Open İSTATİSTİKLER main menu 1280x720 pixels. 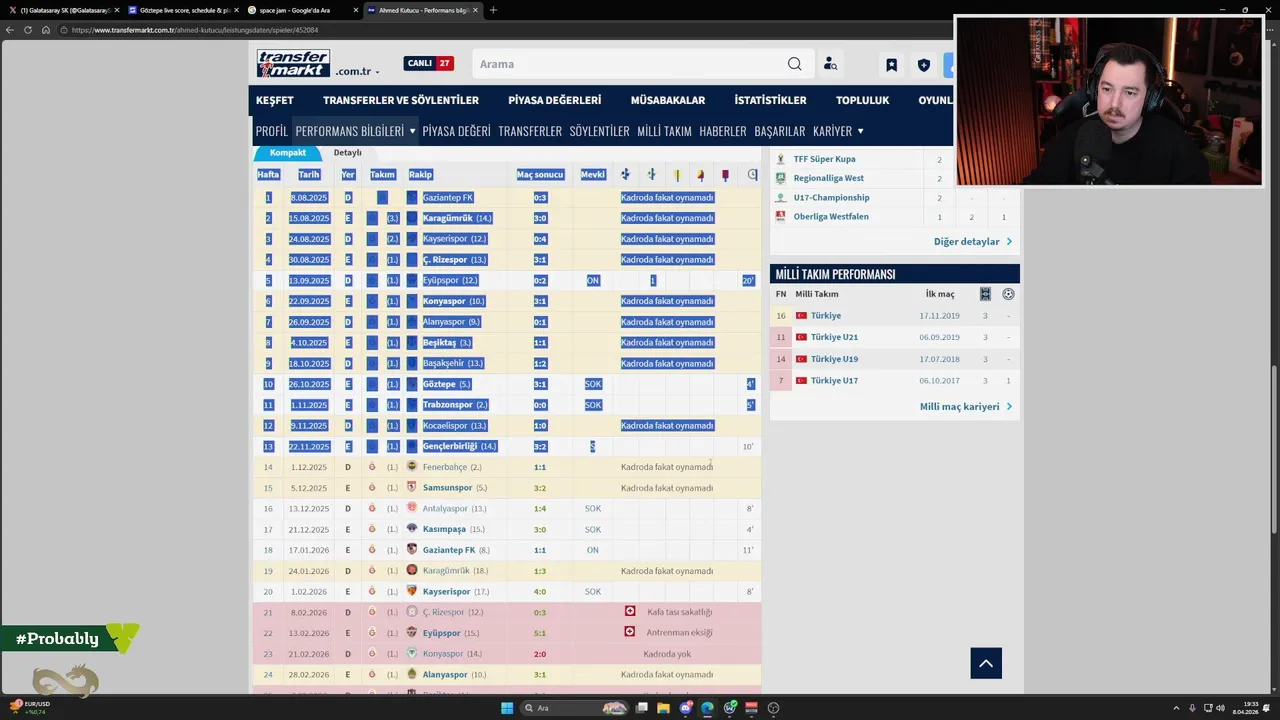770,100
